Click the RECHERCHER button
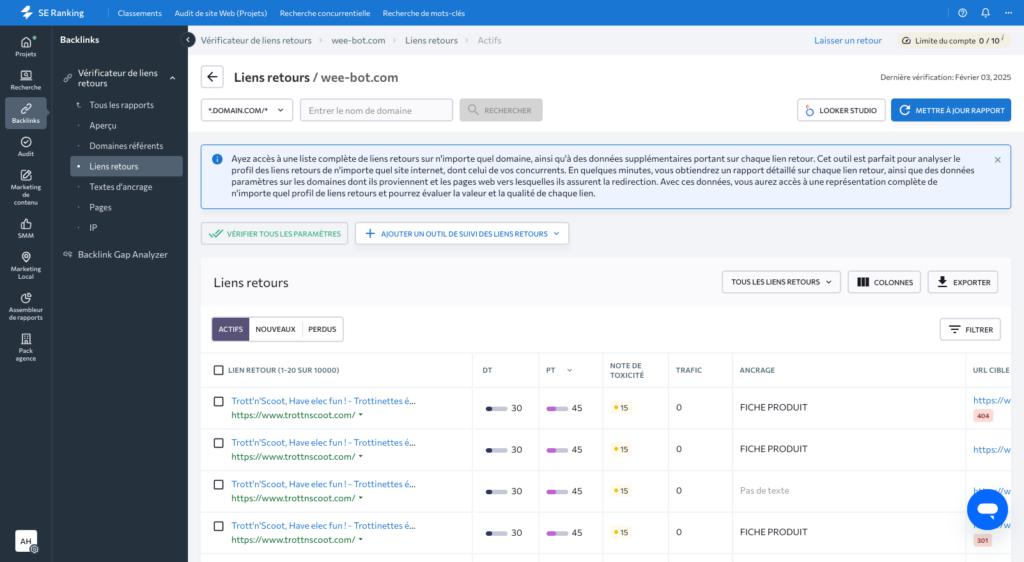 click(501, 110)
